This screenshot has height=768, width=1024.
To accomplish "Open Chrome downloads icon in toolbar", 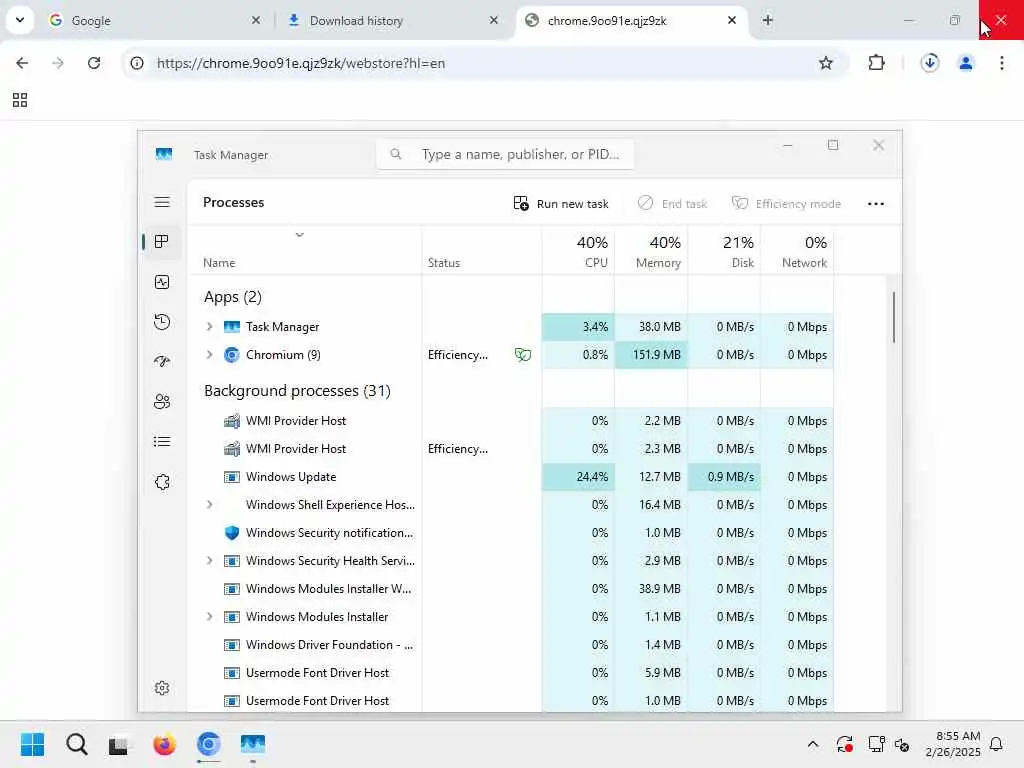I will point(930,63).
